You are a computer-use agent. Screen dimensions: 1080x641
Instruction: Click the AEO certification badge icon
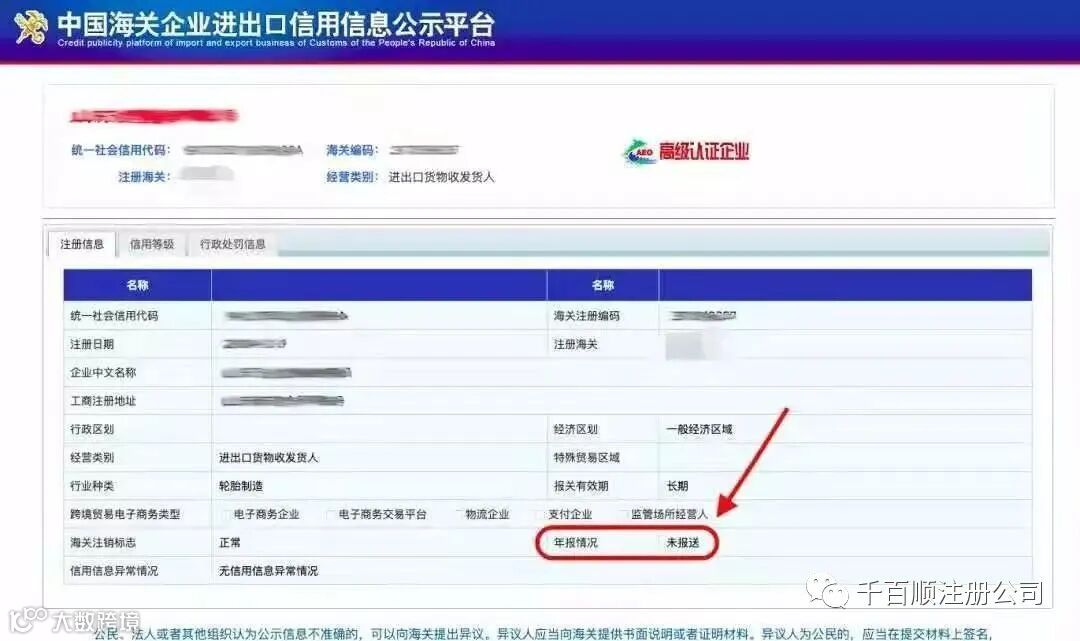click(639, 151)
